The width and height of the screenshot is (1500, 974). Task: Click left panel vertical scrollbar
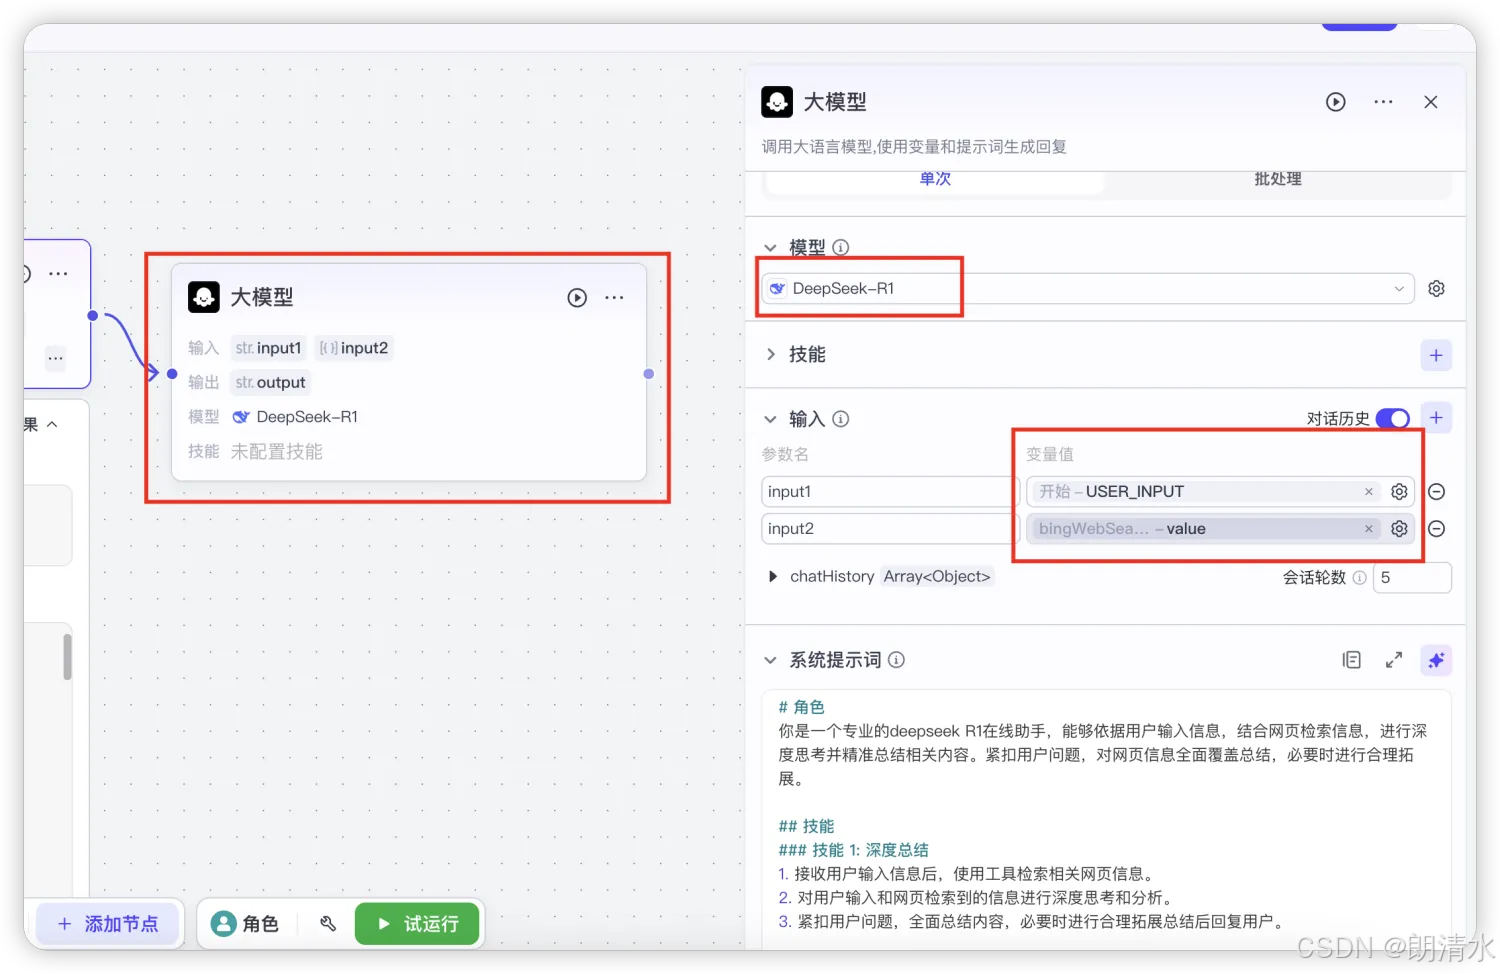point(68,657)
